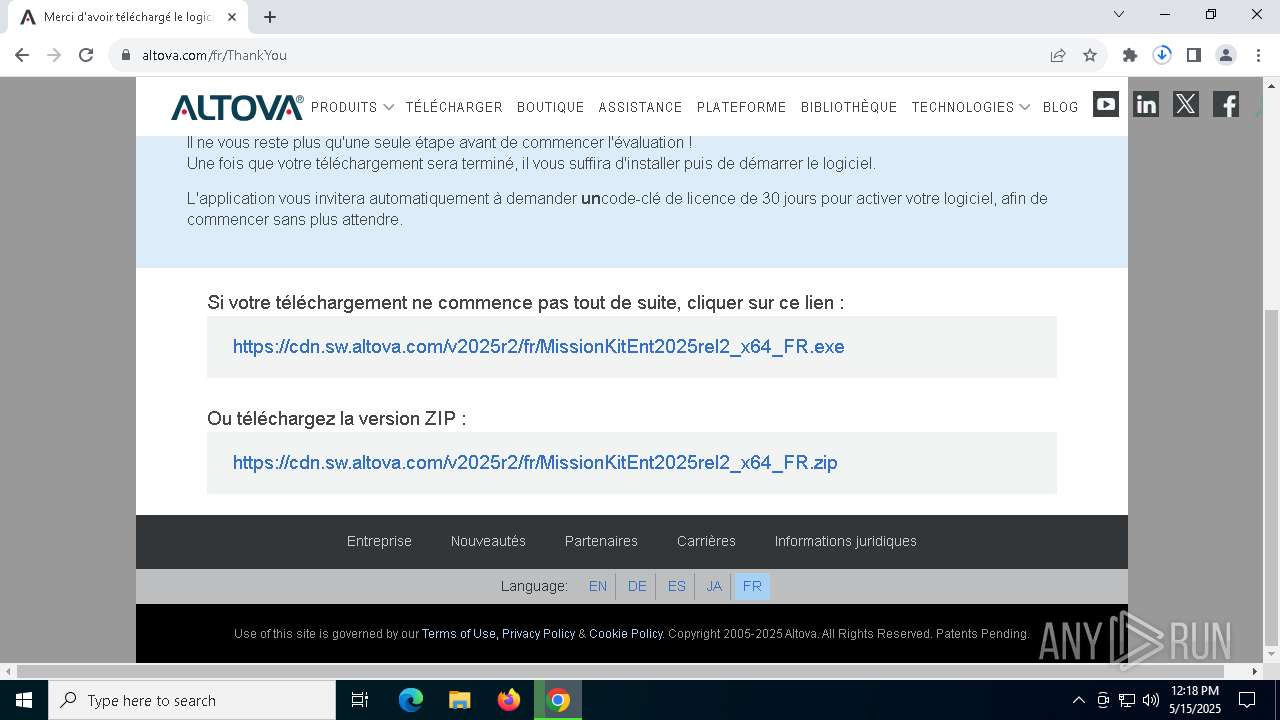Launch Firefox from taskbar
1280x720 pixels.
pos(509,700)
